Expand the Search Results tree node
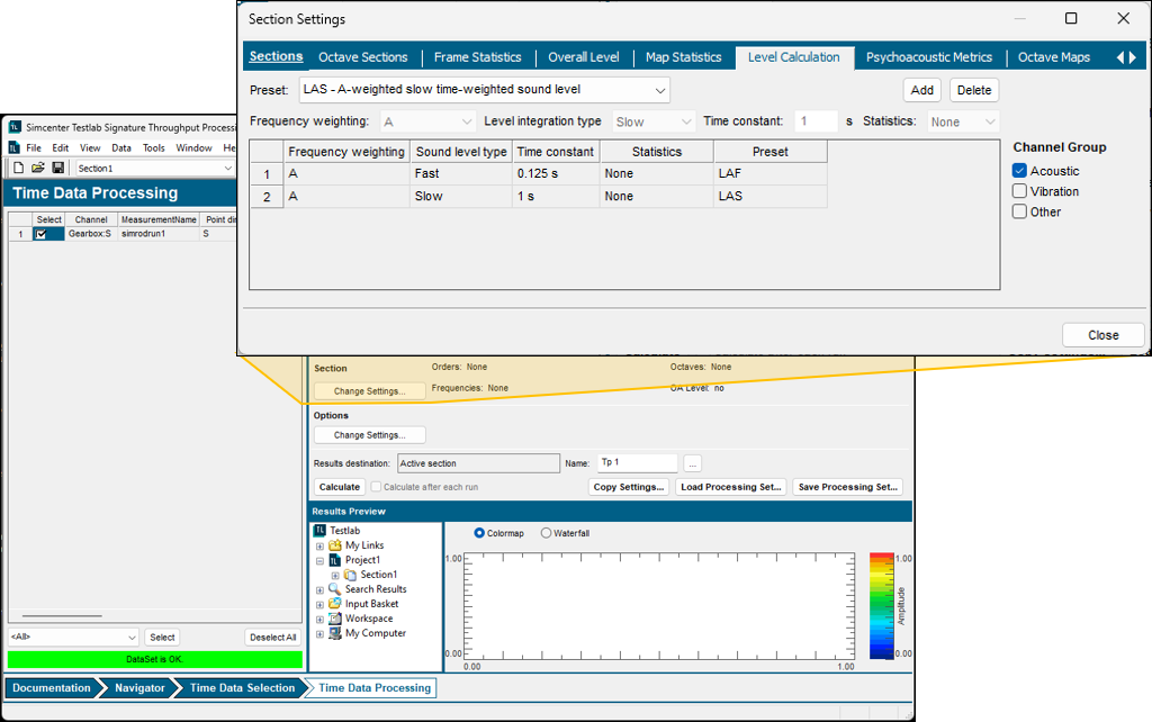This screenshot has height=722, width=1152. (320, 590)
